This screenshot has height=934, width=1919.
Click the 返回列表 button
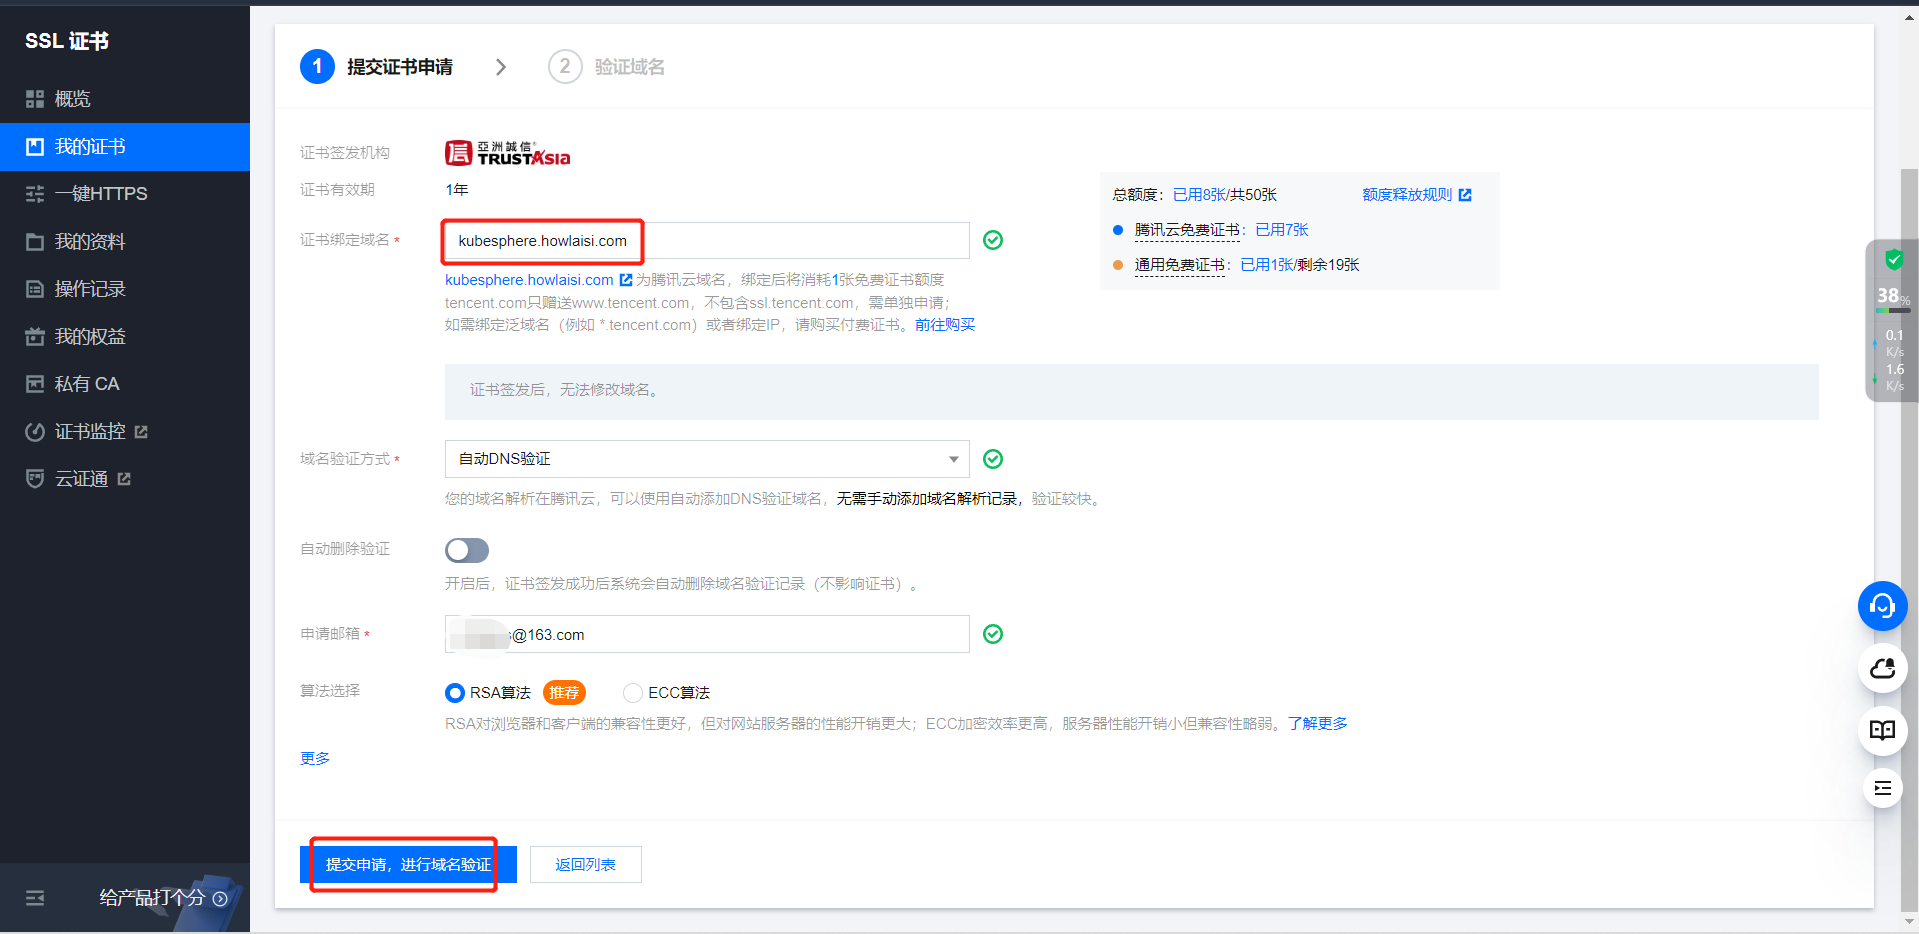pos(585,865)
